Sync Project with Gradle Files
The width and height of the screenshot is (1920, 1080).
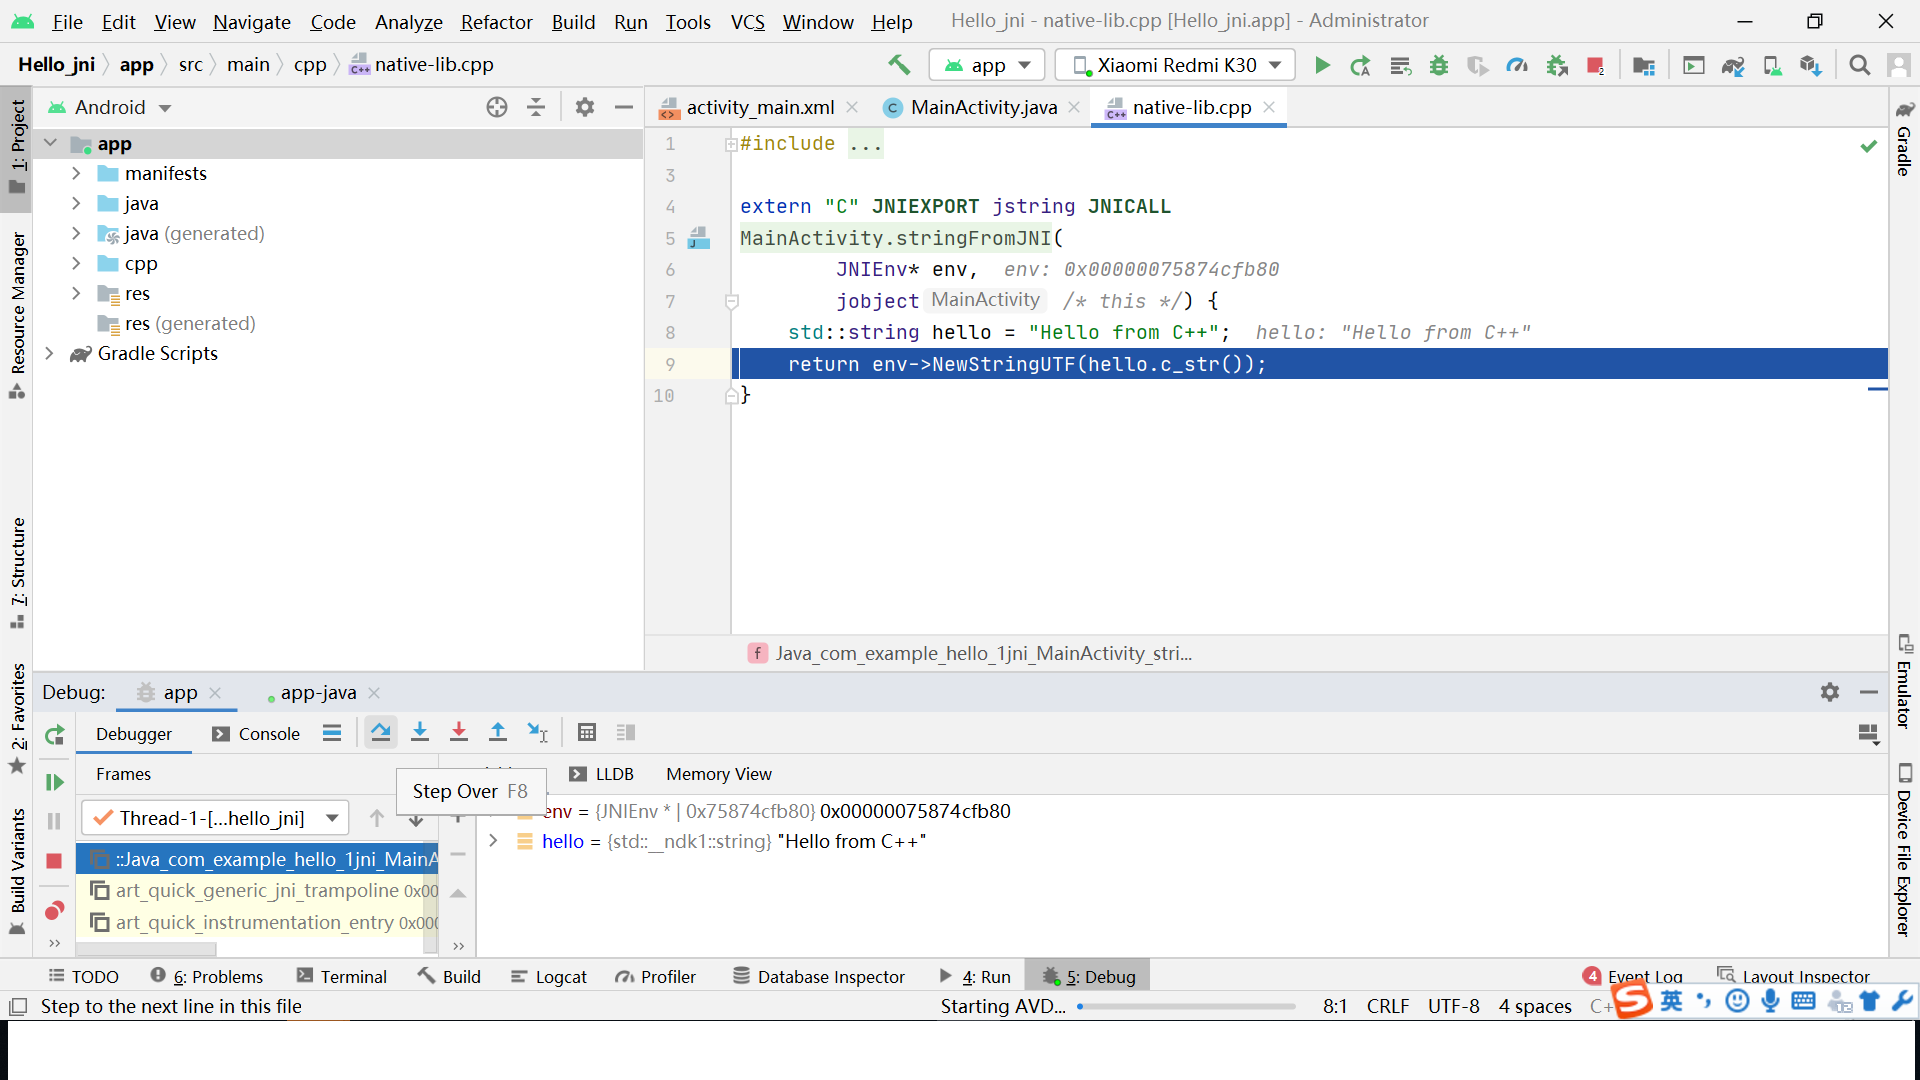tap(1733, 65)
